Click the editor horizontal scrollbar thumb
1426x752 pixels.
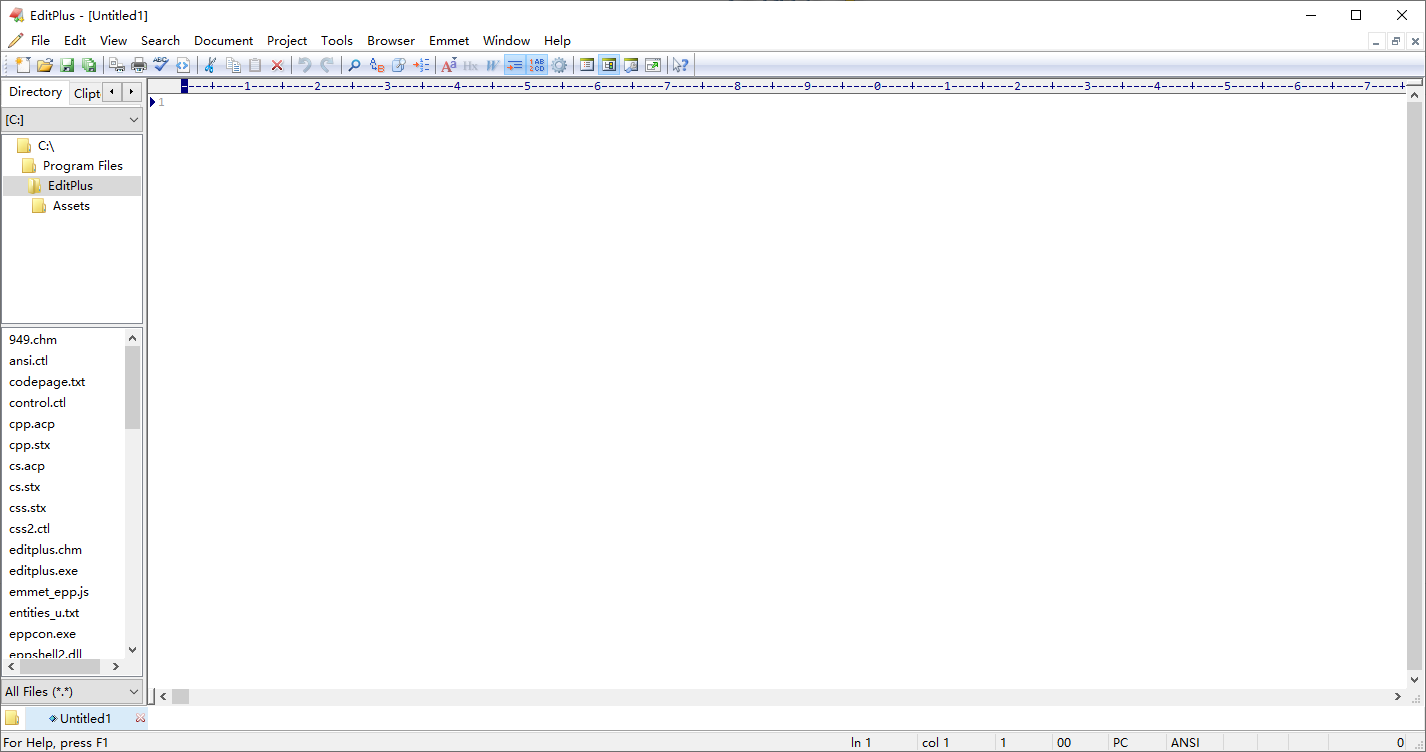[180, 696]
